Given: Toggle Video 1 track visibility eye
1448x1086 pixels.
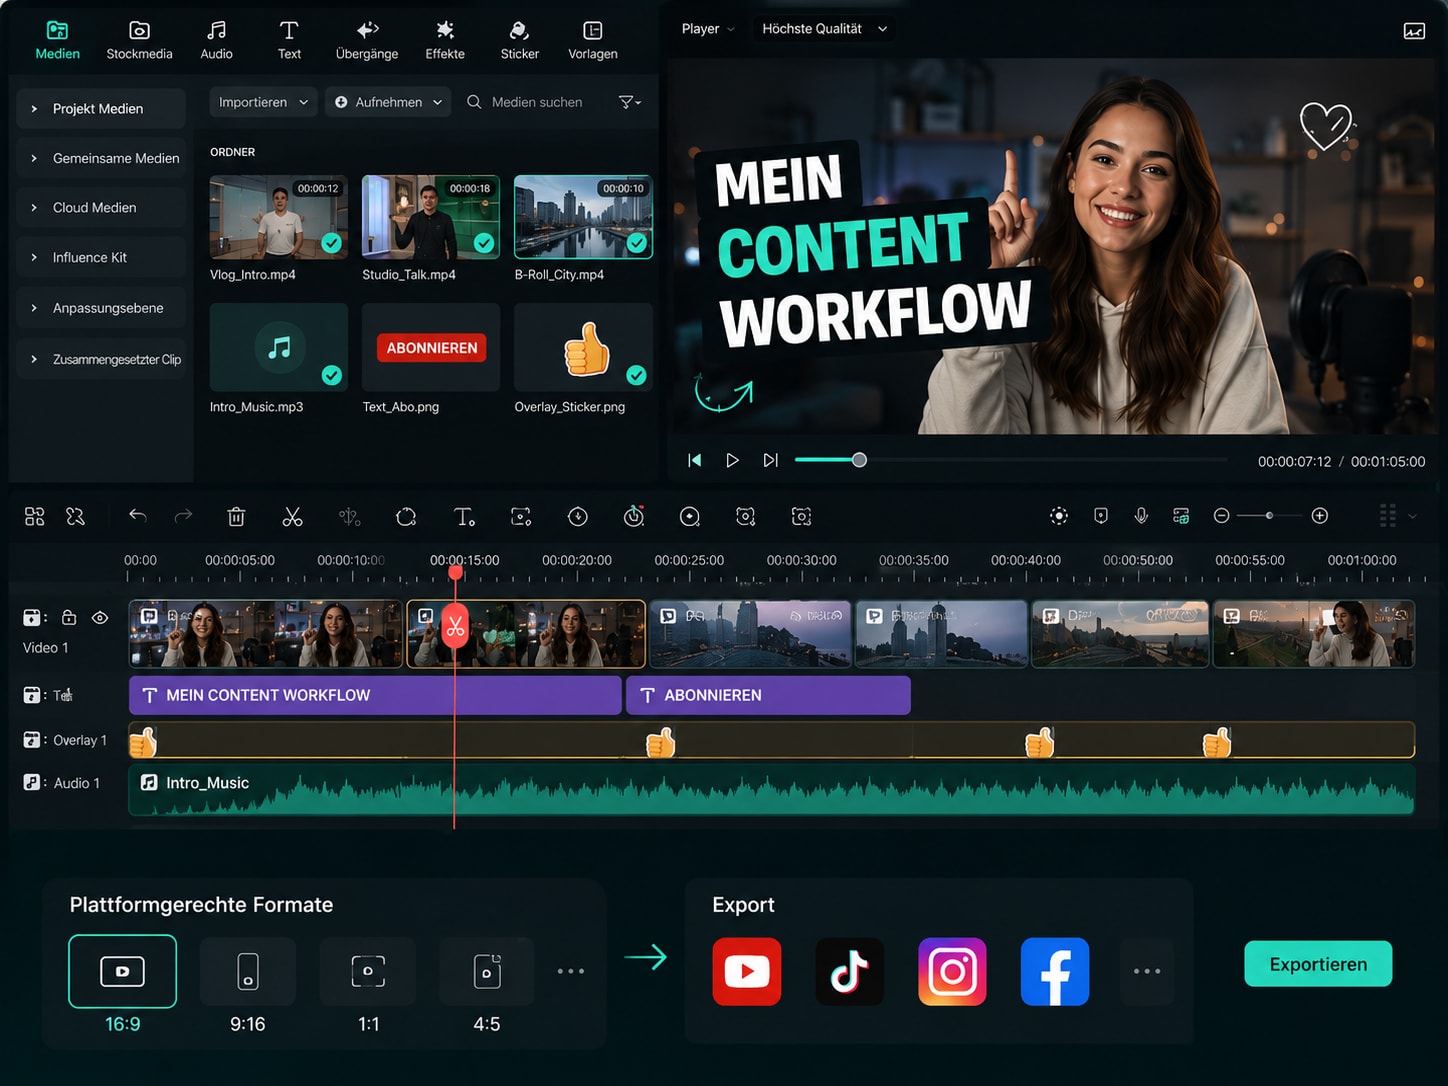Looking at the screenshot, I should (100, 618).
